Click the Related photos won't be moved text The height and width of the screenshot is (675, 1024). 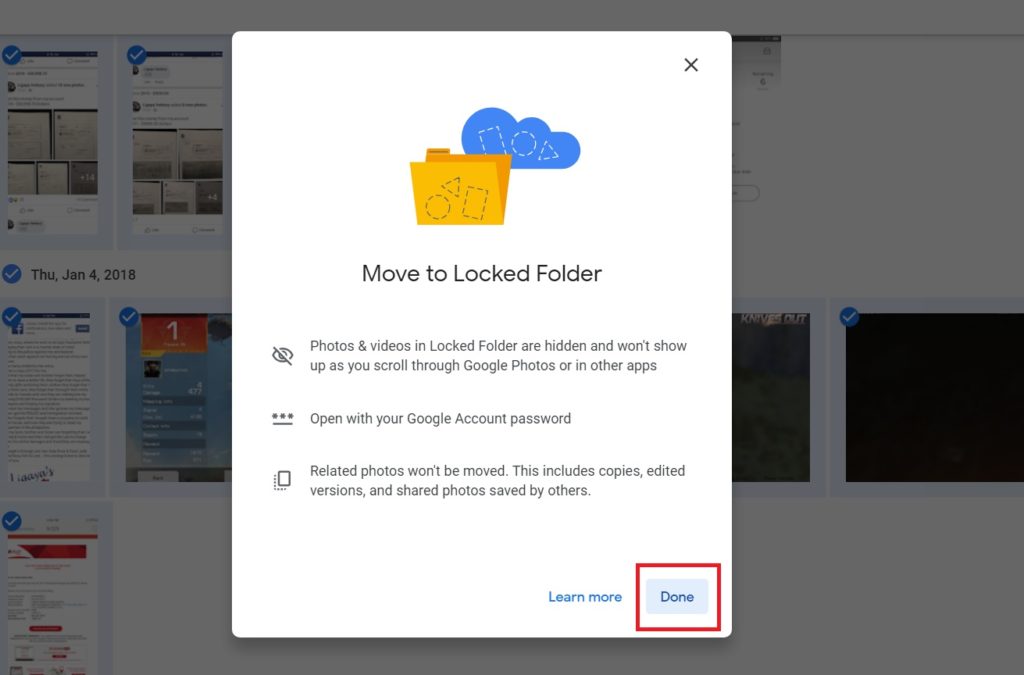[x=498, y=480]
